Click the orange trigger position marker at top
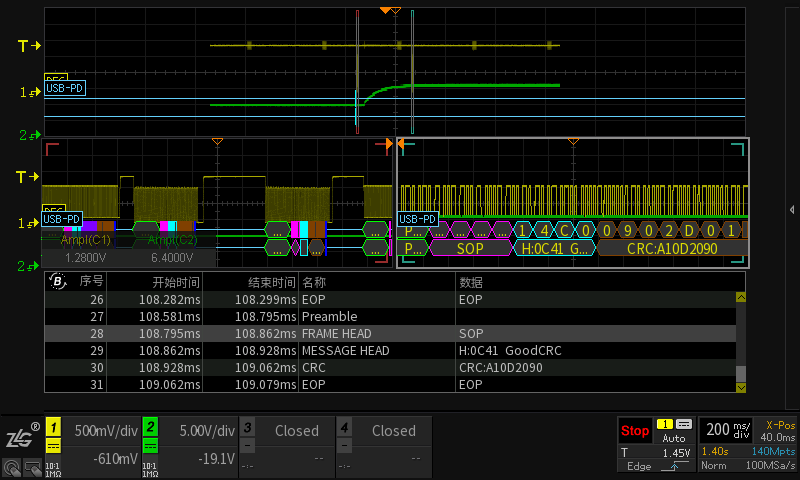 click(x=384, y=10)
